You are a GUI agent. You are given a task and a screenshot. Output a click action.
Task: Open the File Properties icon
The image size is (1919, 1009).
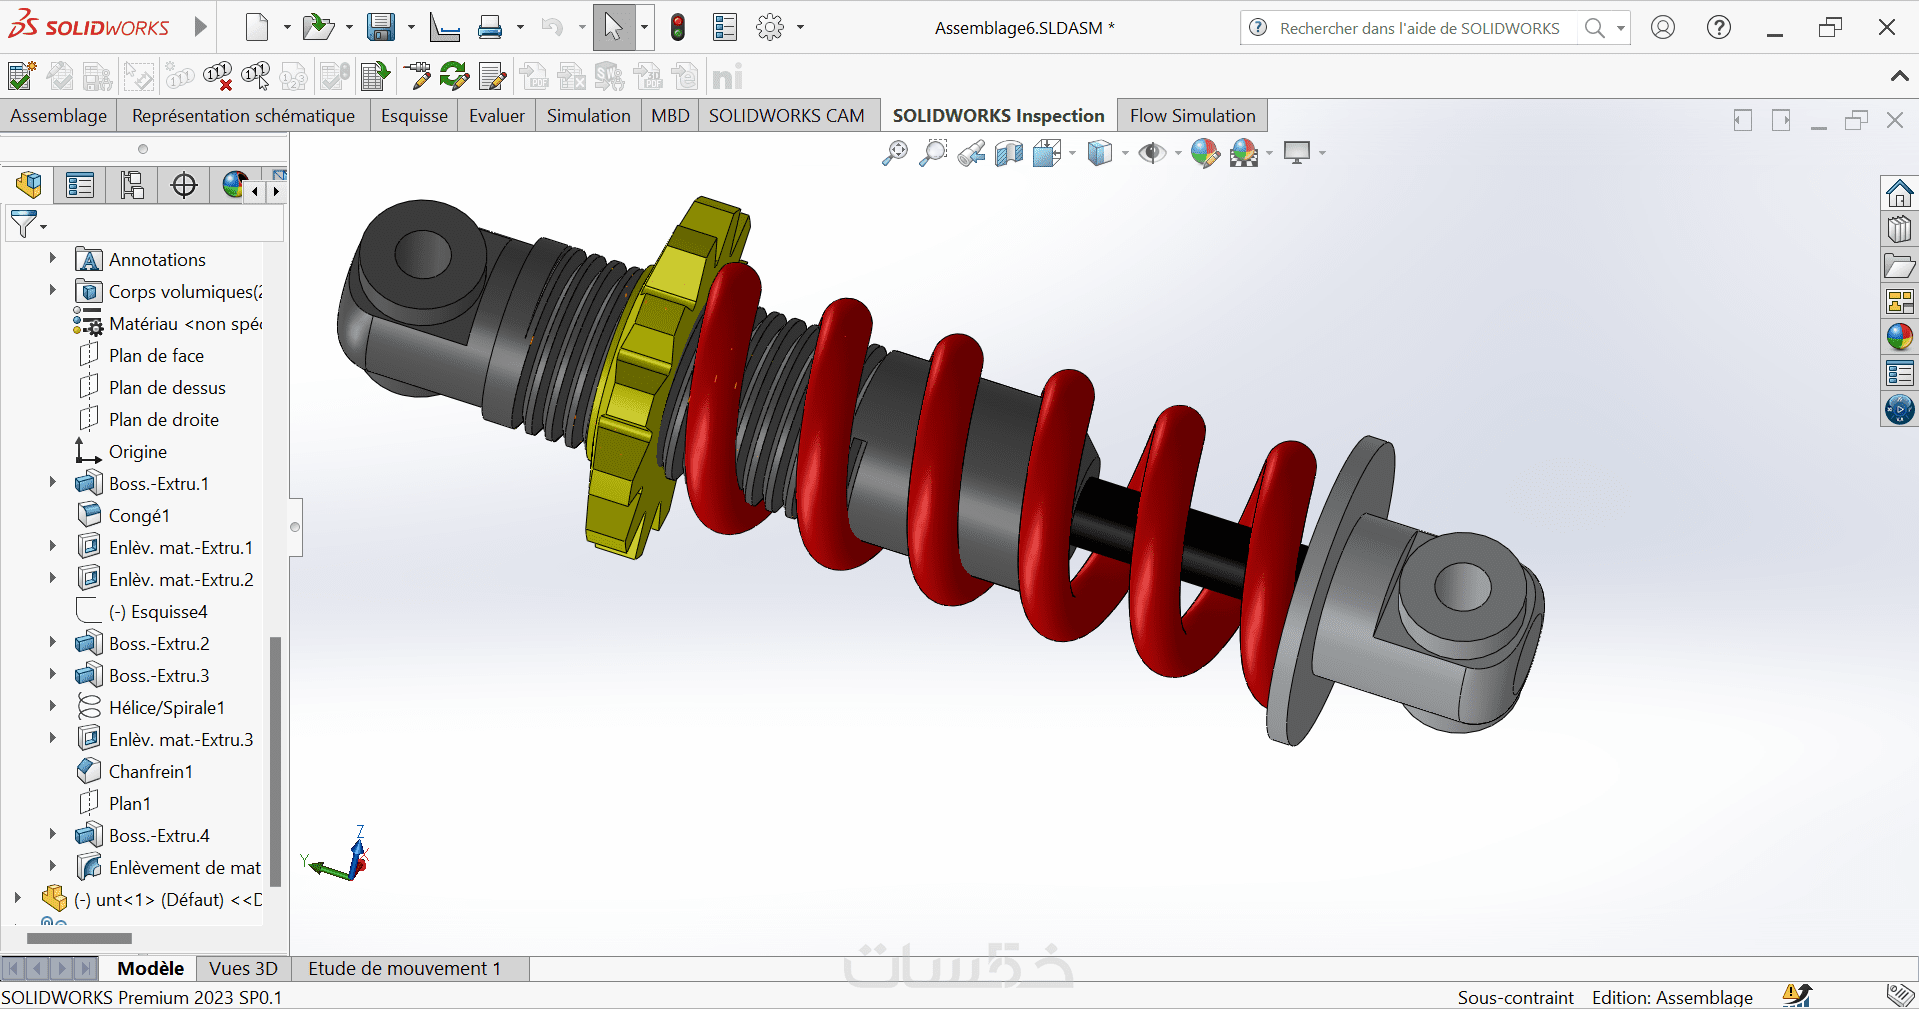click(x=725, y=27)
